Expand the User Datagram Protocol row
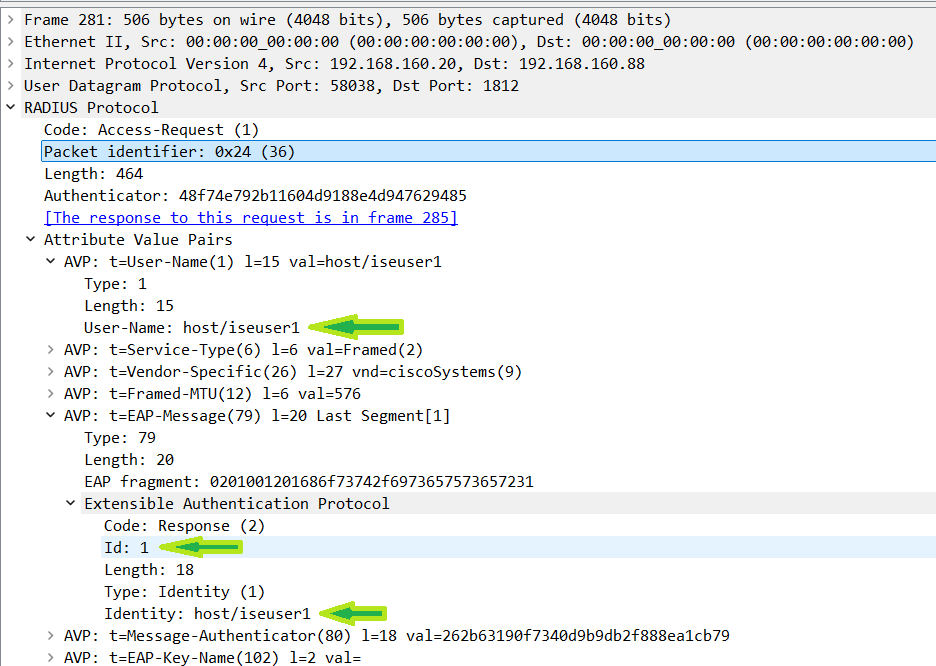The height and width of the screenshot is (666, 936). [10, 86]
